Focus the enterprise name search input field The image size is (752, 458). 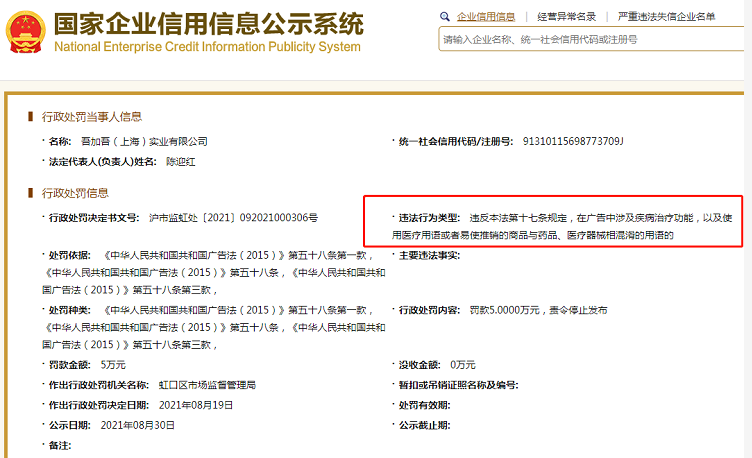(x=591, y=39)
